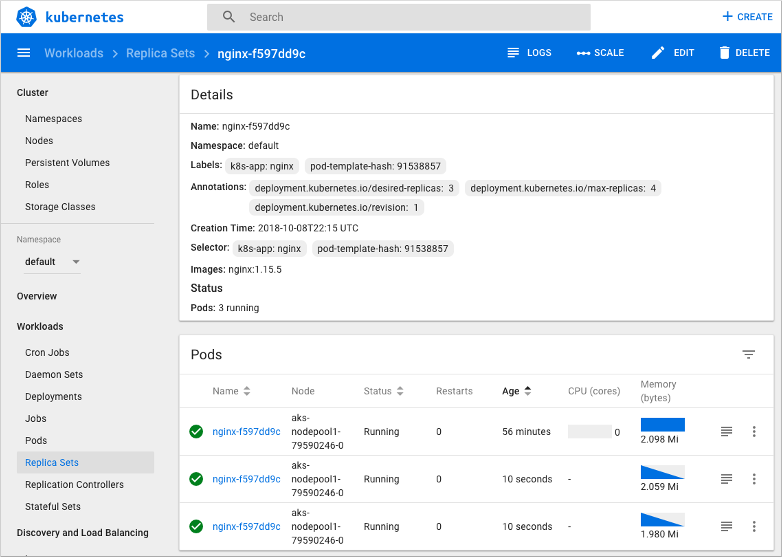
Task: Go to Nodes in Cluster section
Action: (39, 141)
